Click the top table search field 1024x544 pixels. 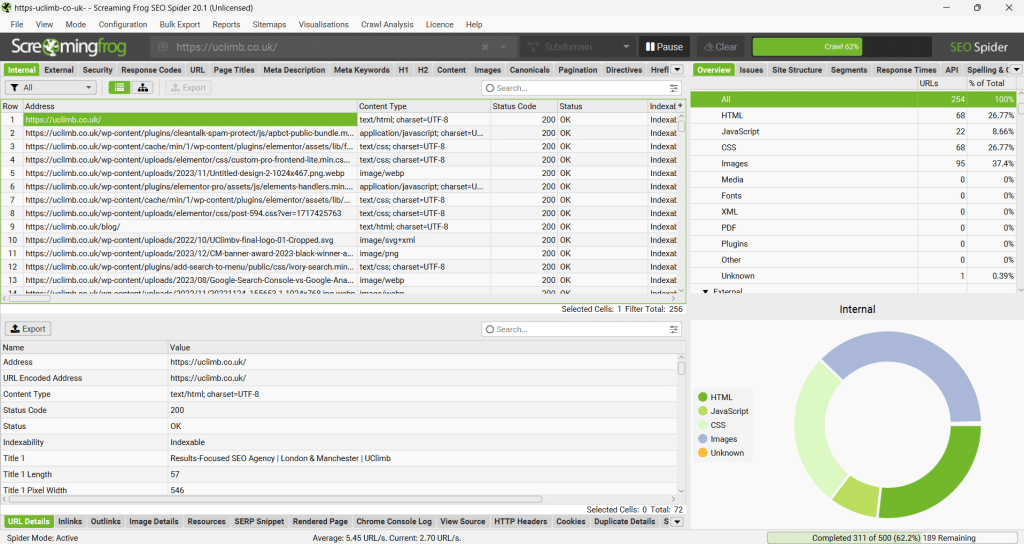pyautogui.click(x=574, y=88)
